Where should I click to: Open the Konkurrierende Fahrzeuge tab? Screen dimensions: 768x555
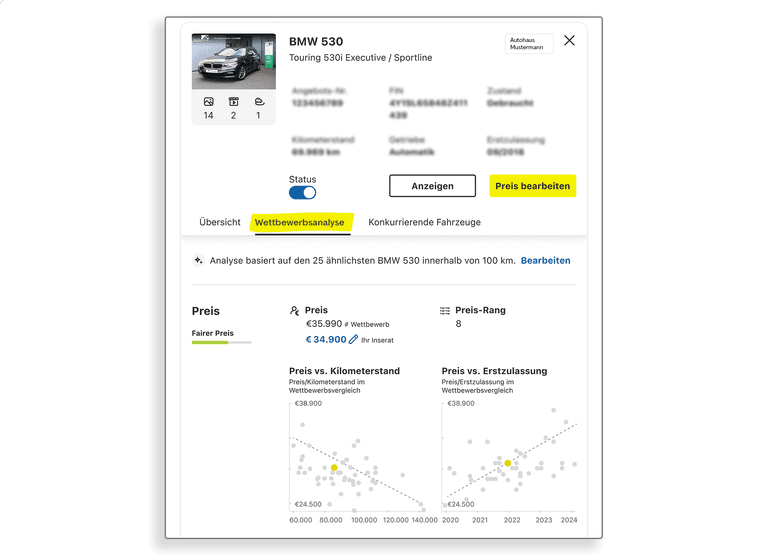424,222
